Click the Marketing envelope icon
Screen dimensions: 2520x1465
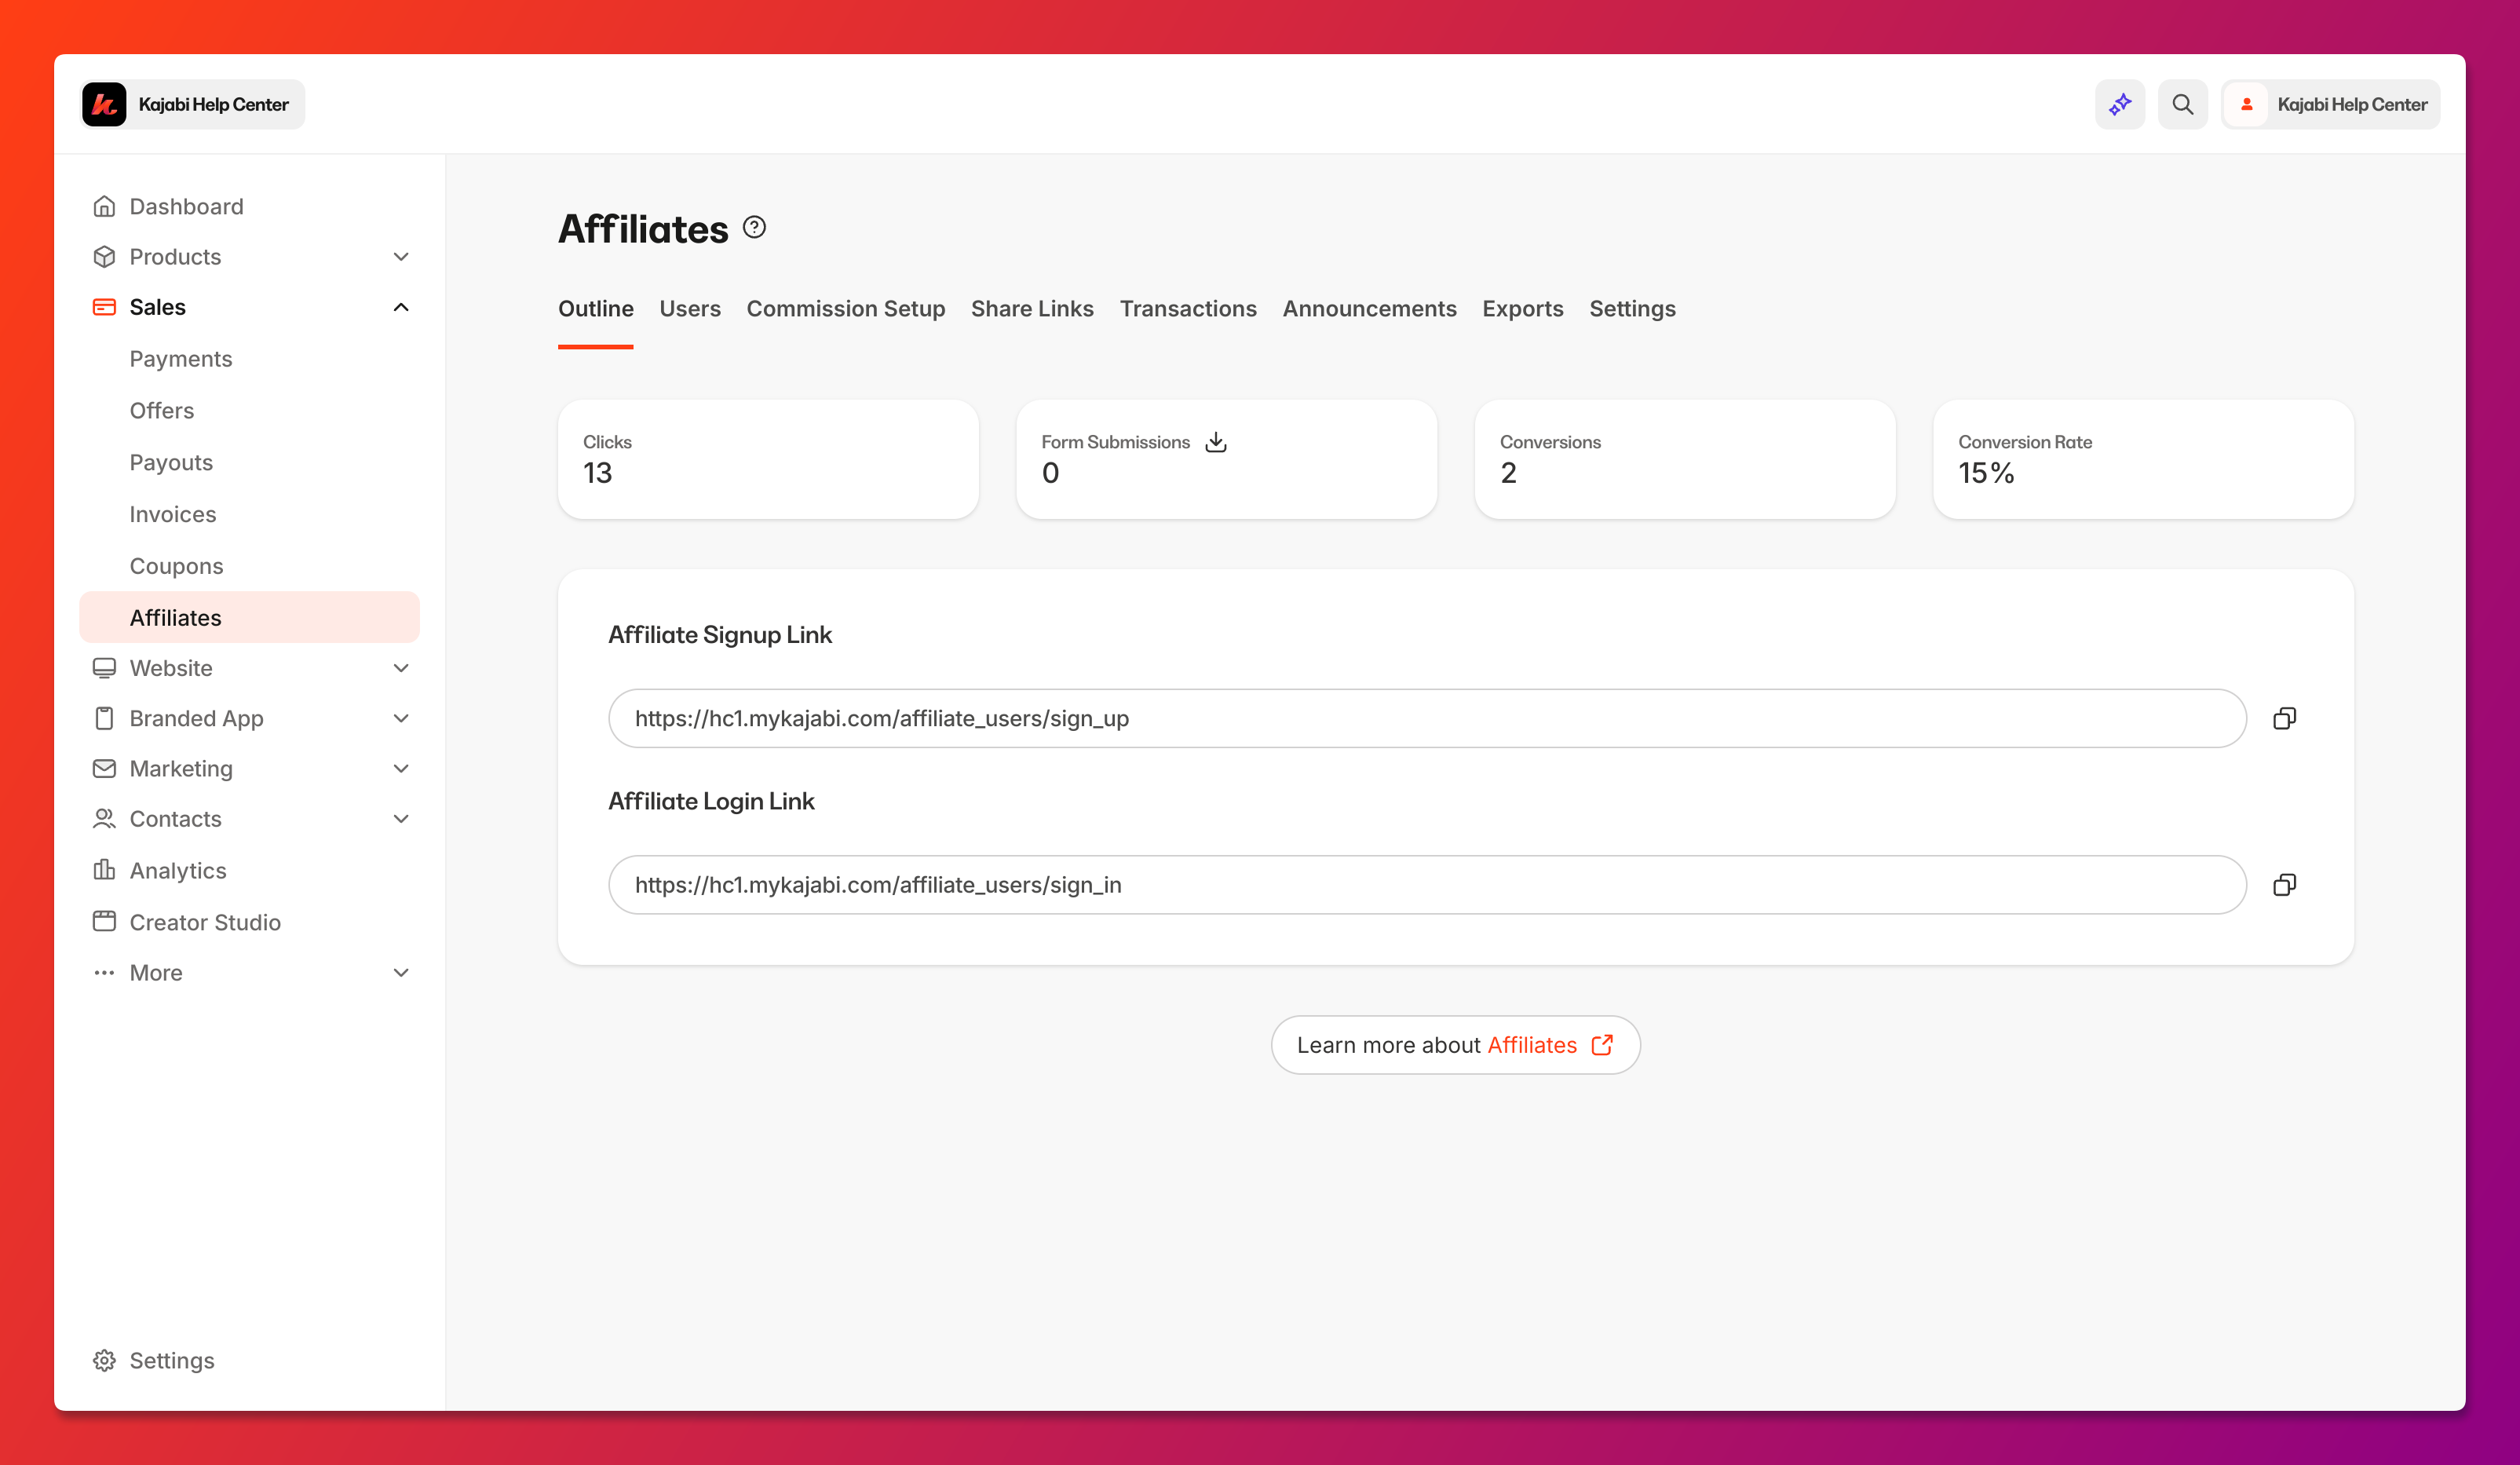[x=104, y=768]
